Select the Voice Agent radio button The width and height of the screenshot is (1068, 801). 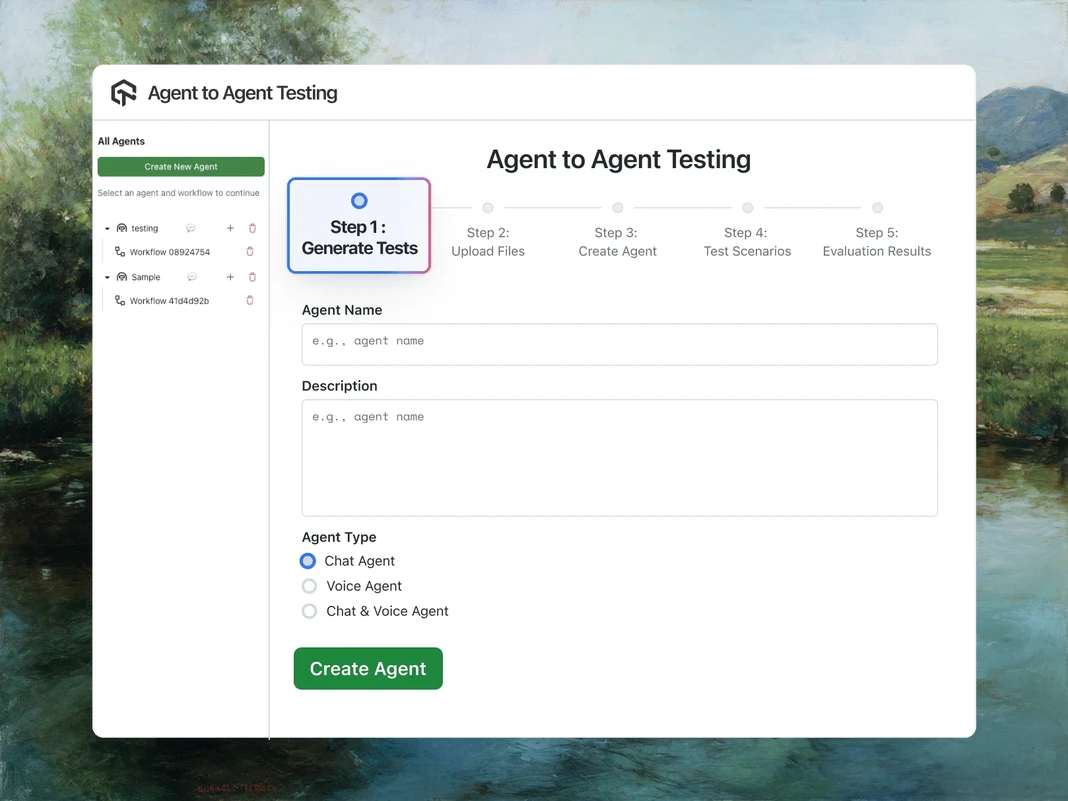click(309, 586)
